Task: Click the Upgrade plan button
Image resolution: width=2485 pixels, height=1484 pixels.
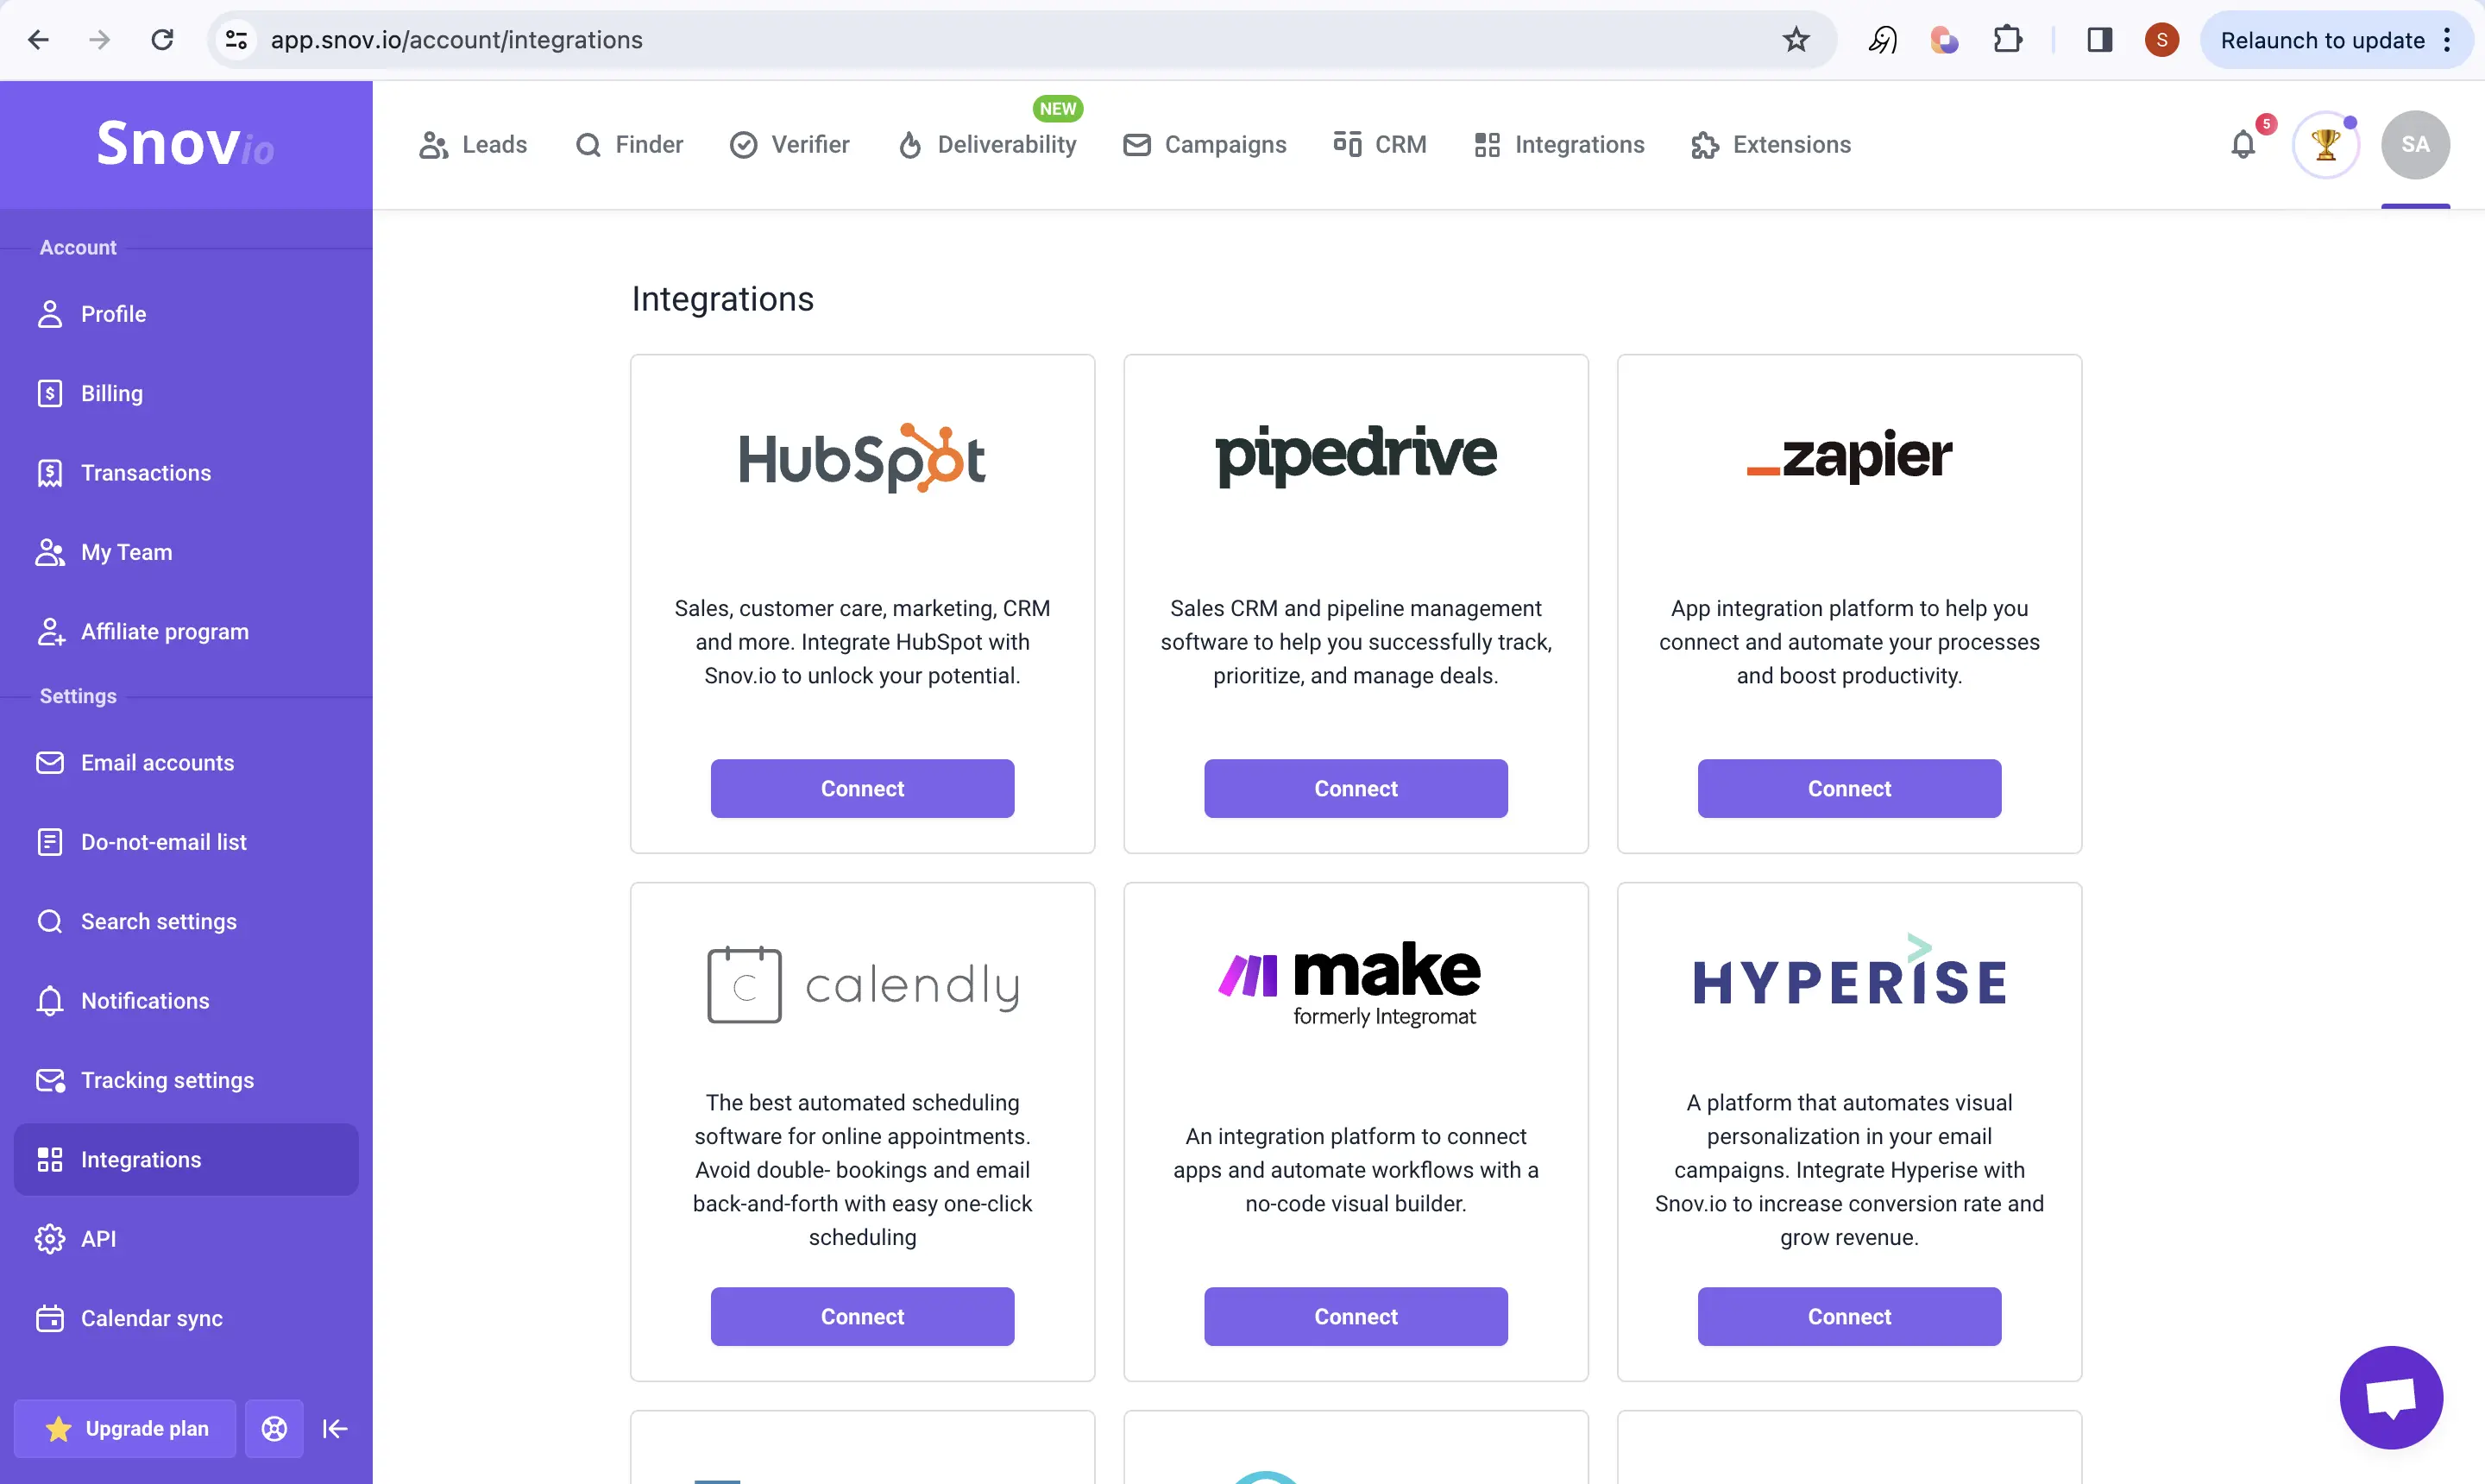Action: 126,1428
